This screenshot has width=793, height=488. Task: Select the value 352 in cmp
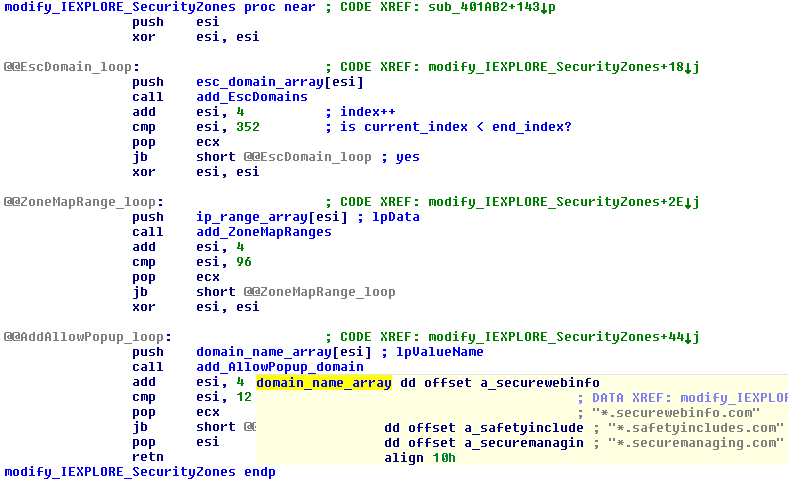tap(248, 127)
